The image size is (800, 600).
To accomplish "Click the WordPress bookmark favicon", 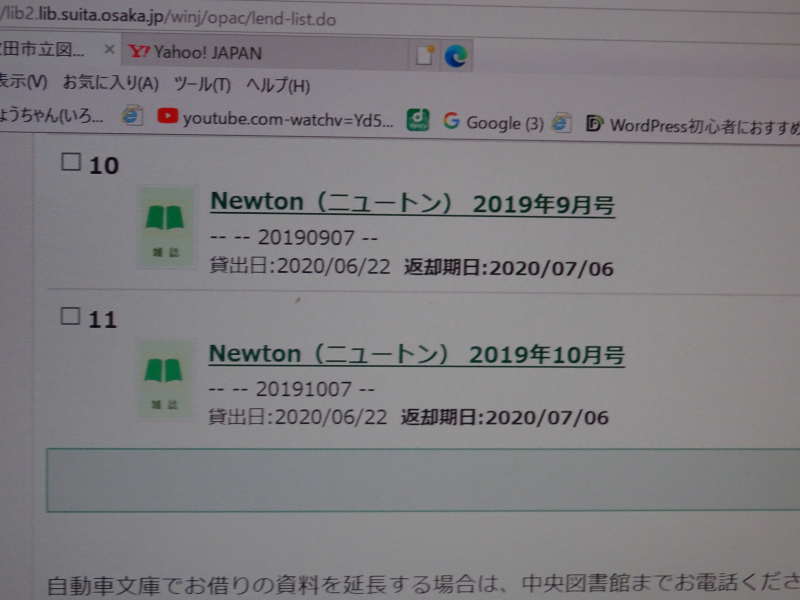I will (x=594, y=123).
